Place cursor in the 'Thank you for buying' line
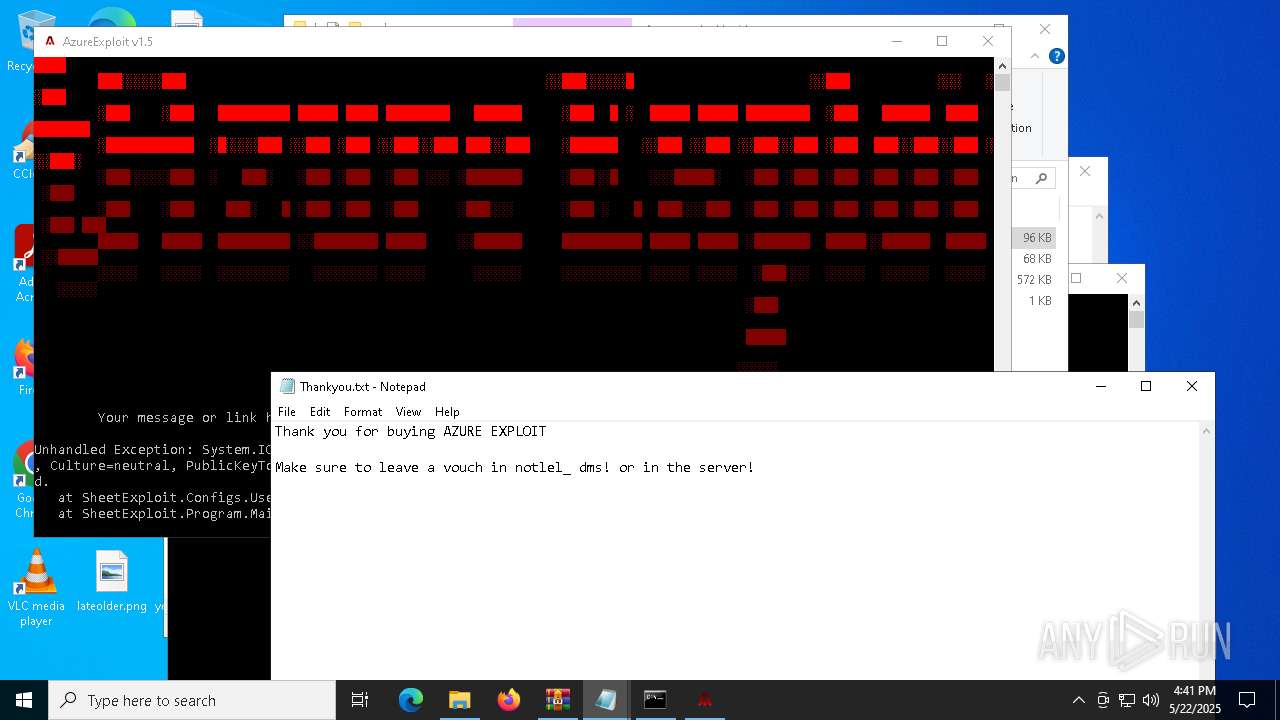 (x=410, y=431)
